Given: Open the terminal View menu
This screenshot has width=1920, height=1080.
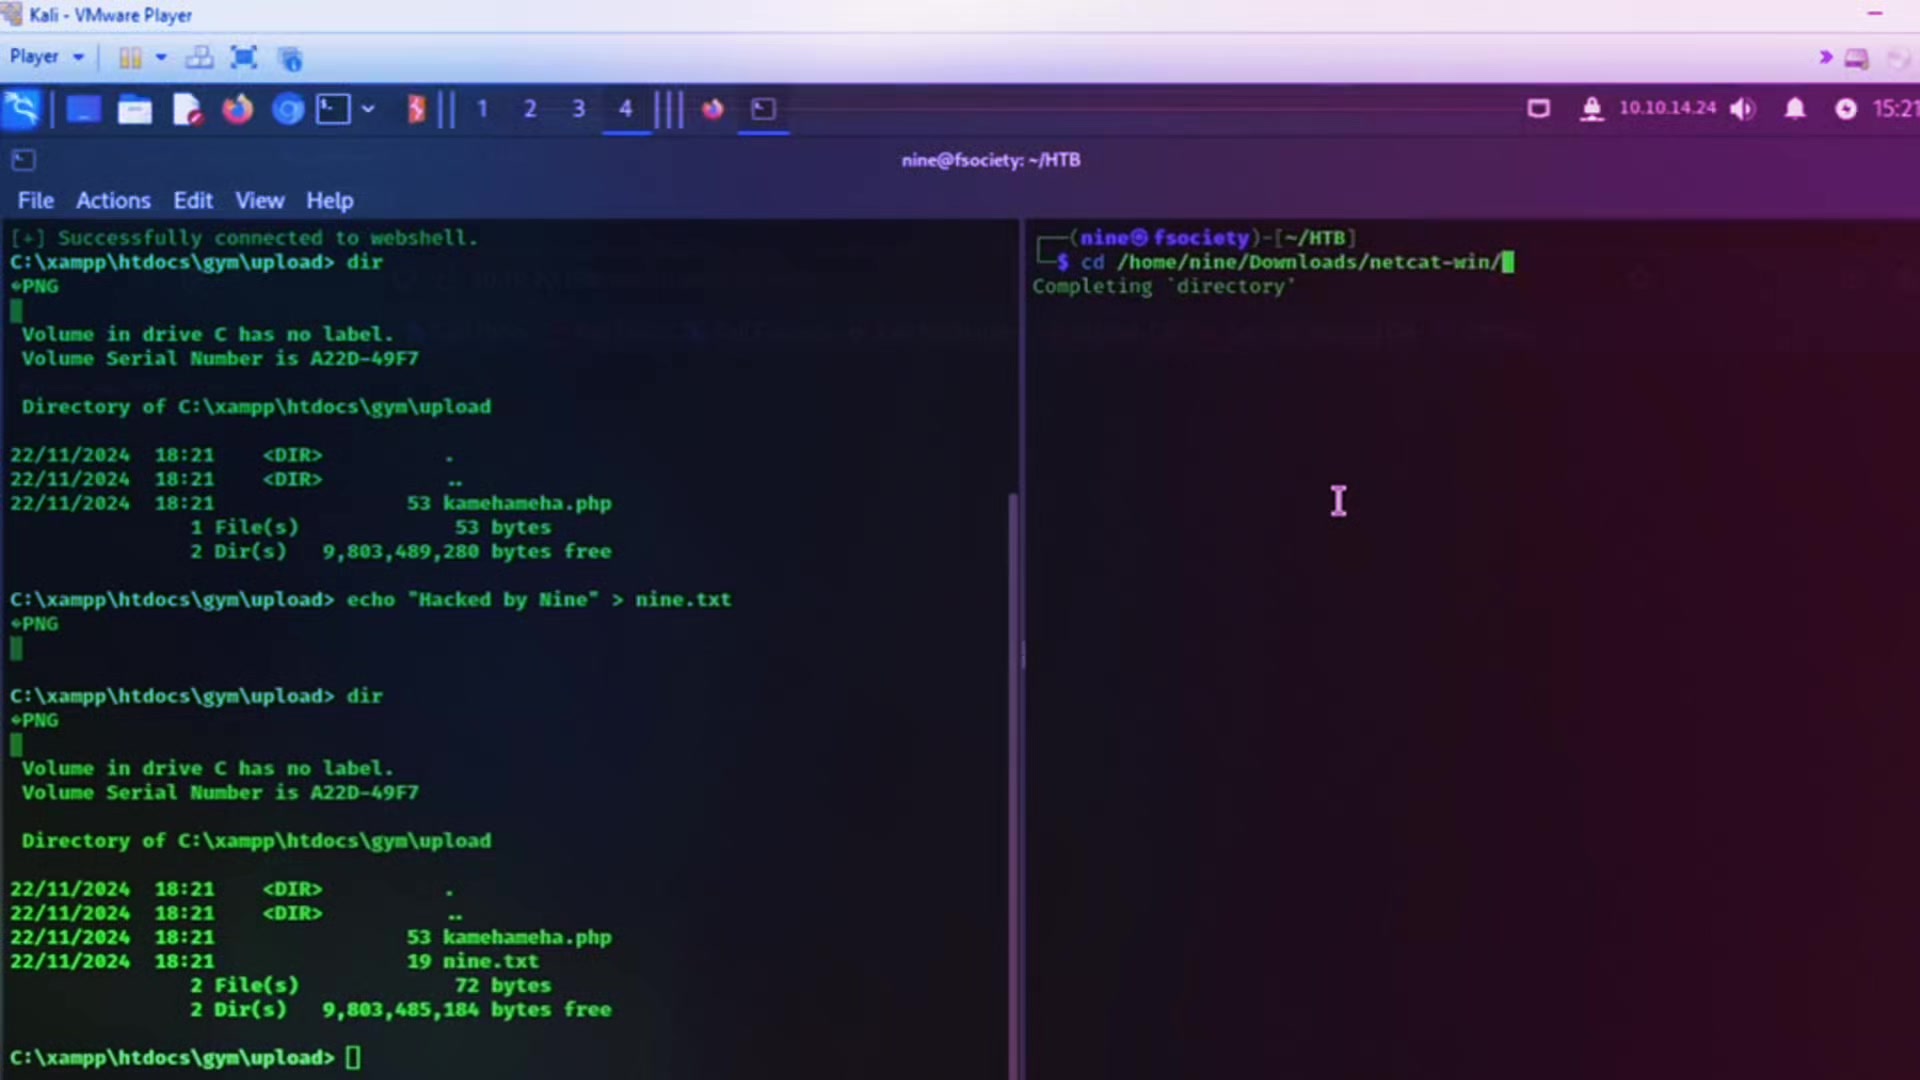Looking at the screenshot, I should [260, 200].
